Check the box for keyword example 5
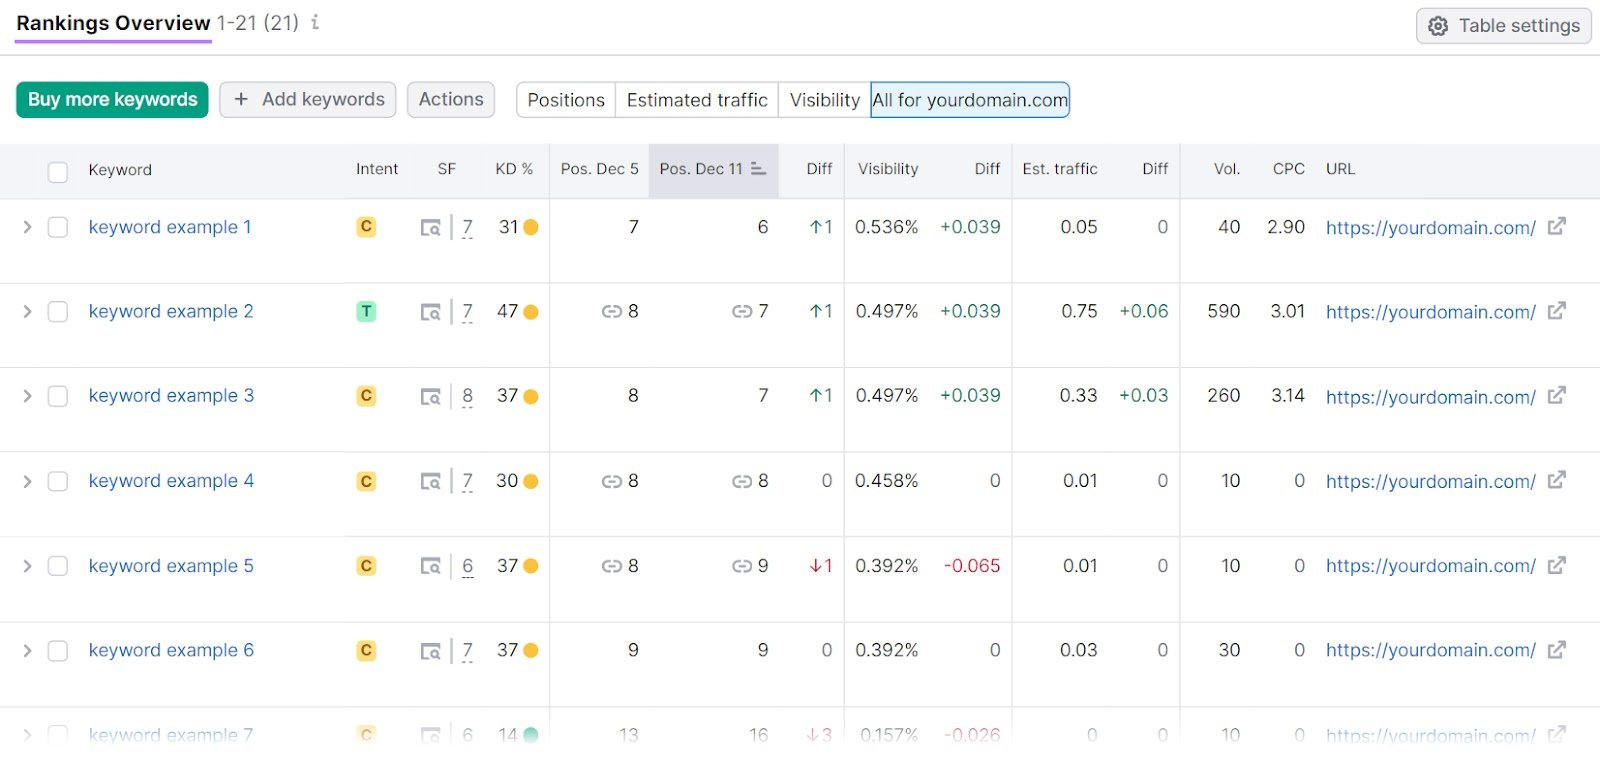1600x761 pixels. point(58,566)
